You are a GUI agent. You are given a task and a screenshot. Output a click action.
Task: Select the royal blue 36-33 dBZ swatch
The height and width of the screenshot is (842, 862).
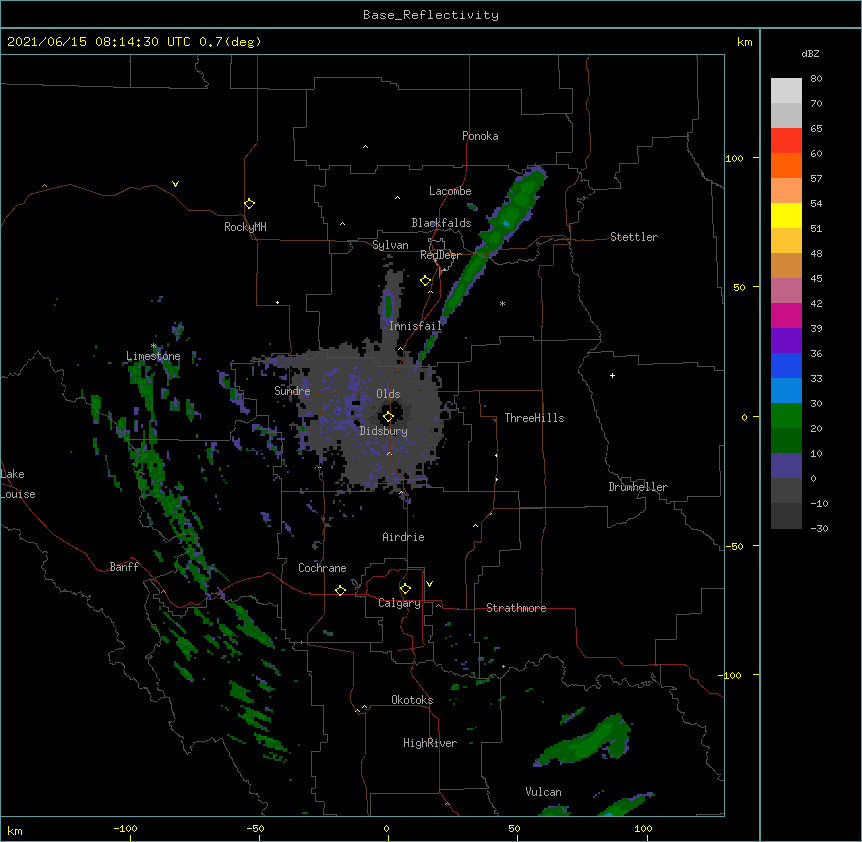pos(786,365)
